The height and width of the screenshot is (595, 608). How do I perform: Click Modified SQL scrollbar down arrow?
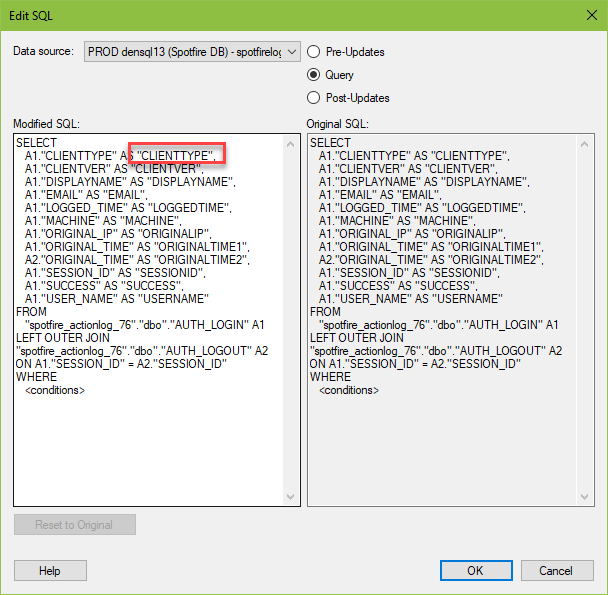click(x=290, y=496)
